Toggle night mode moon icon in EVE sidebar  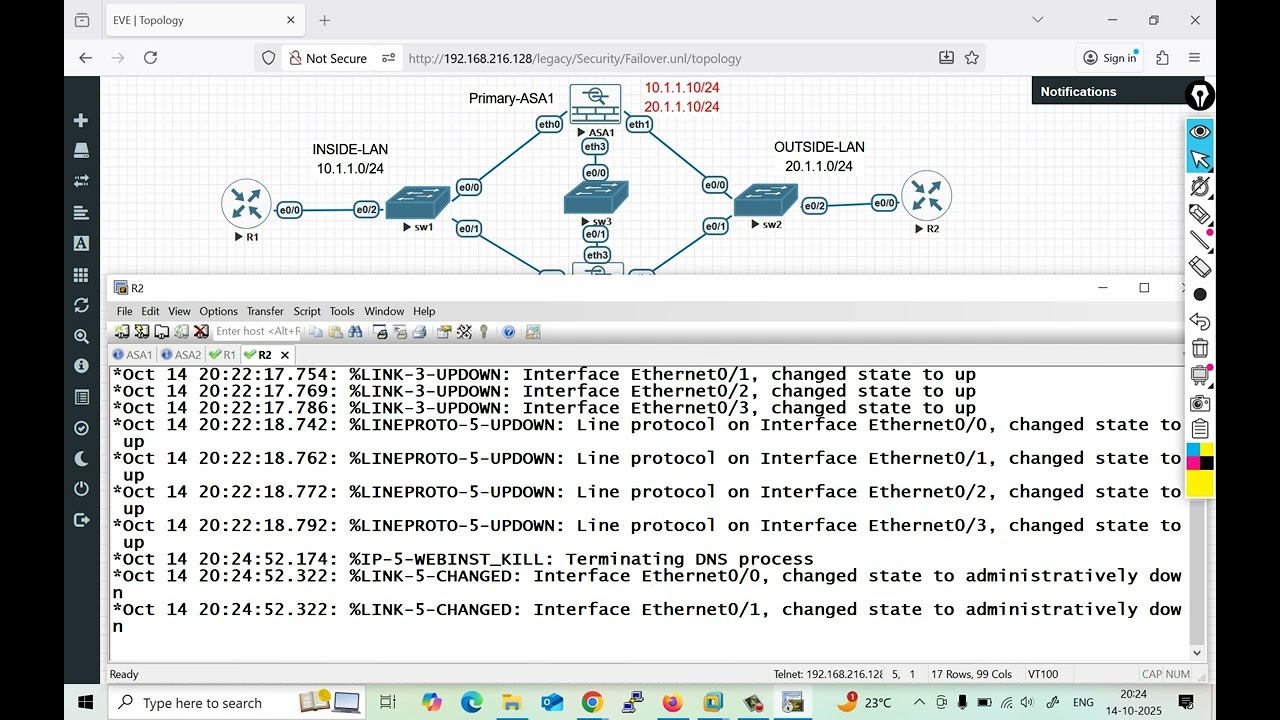pyautogui.click(x=81, y=459)
